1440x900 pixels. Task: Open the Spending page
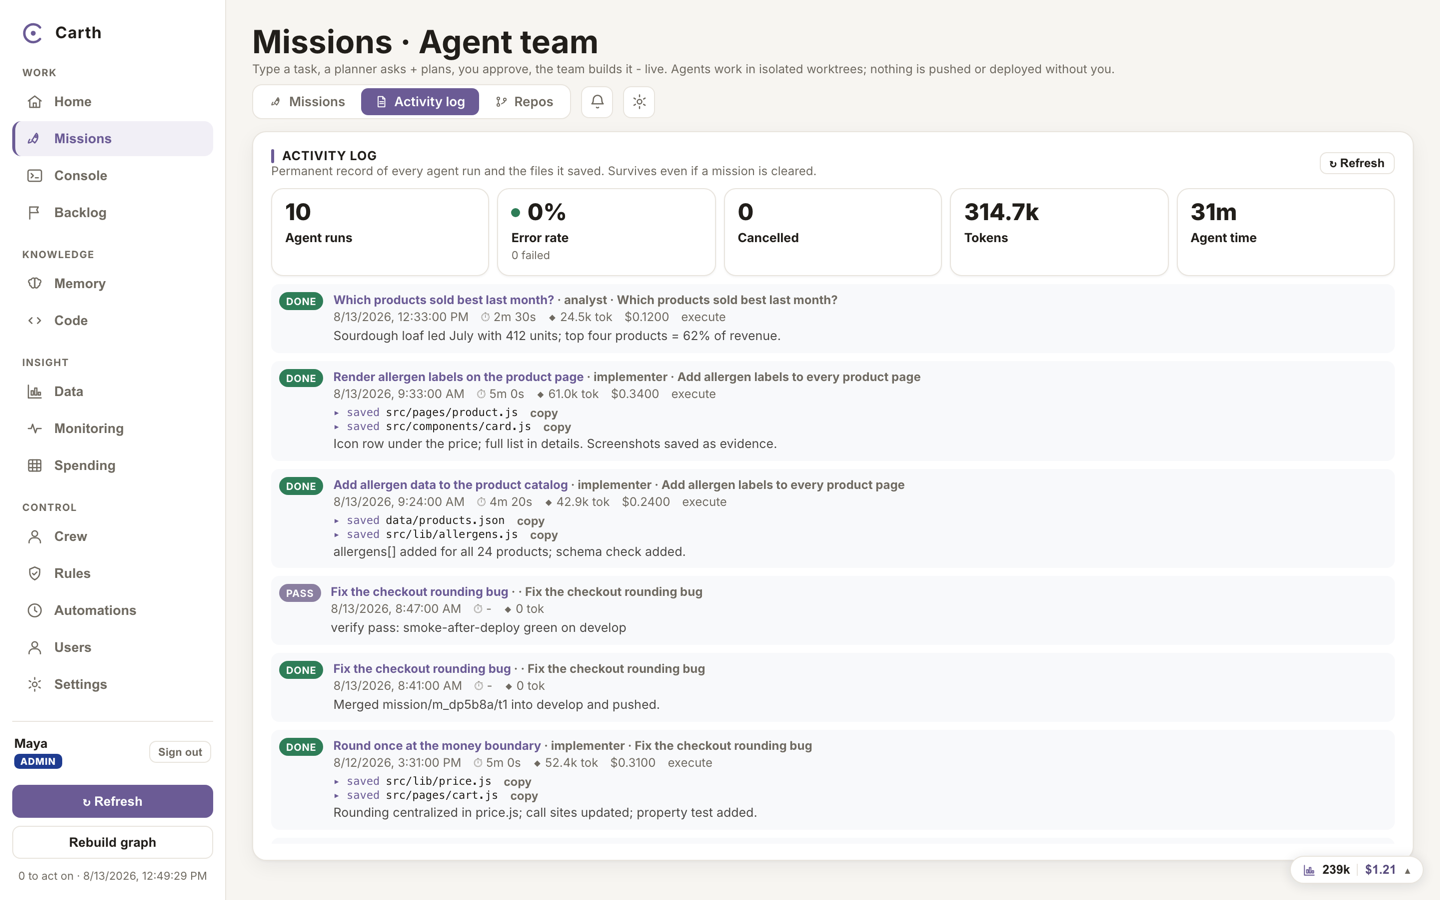[x=112, y=466]
